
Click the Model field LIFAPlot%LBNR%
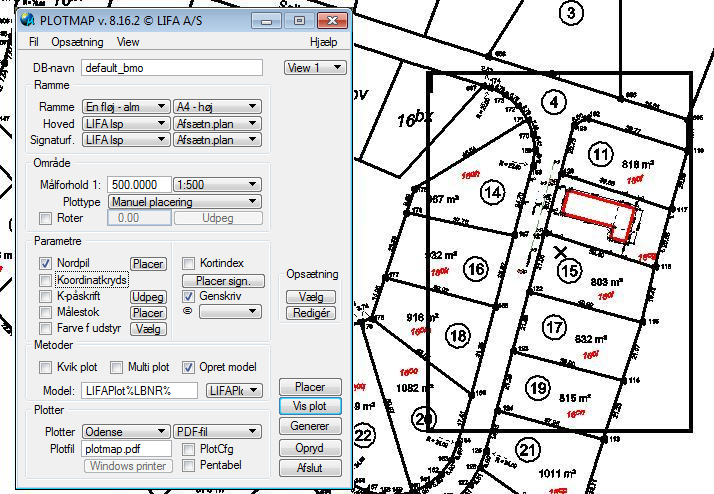coord(139,391)
